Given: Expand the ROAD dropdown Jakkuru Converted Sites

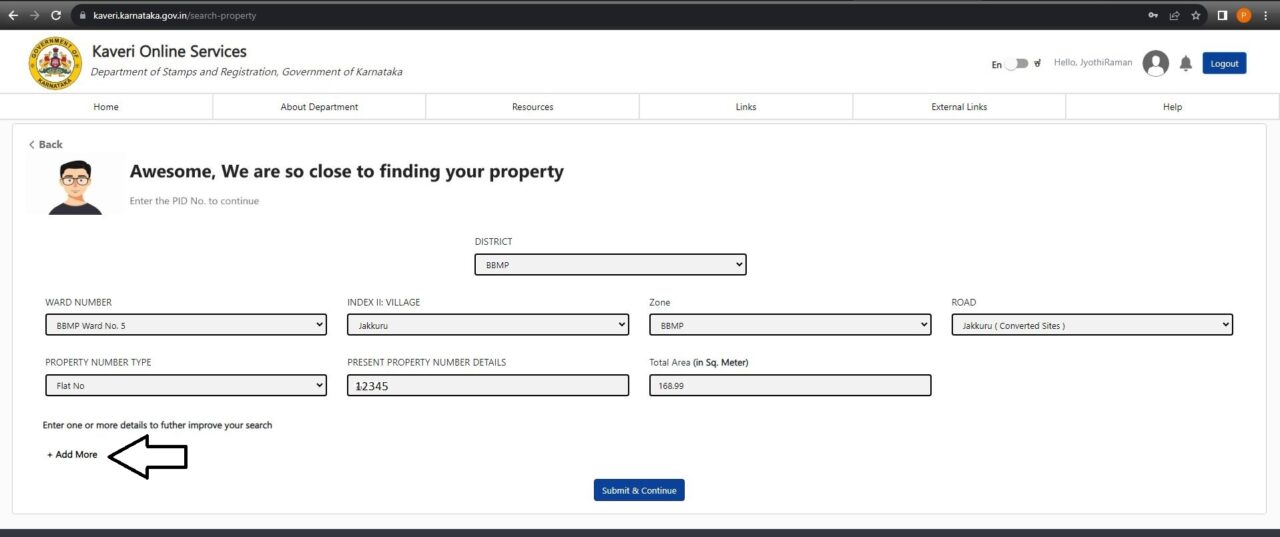Looking at the screenshot, I should click(1092, 325).
